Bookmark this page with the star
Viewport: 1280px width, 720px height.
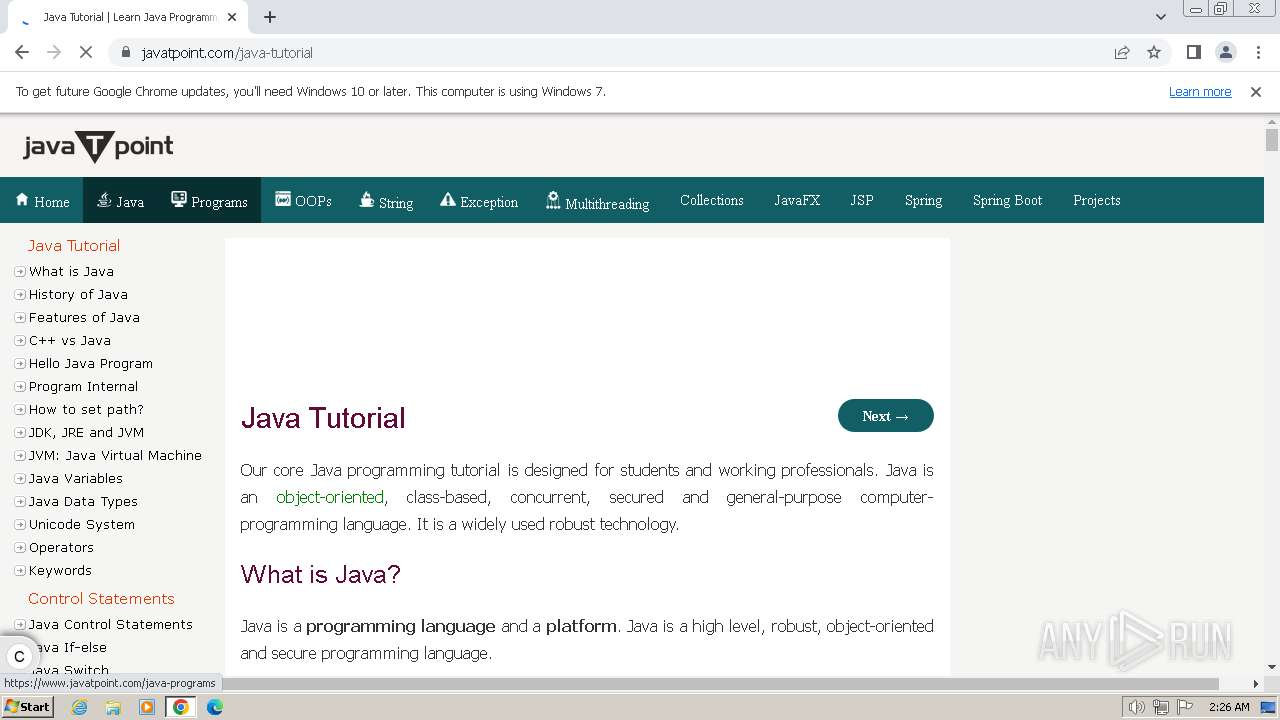click(x=1154, y=52)
